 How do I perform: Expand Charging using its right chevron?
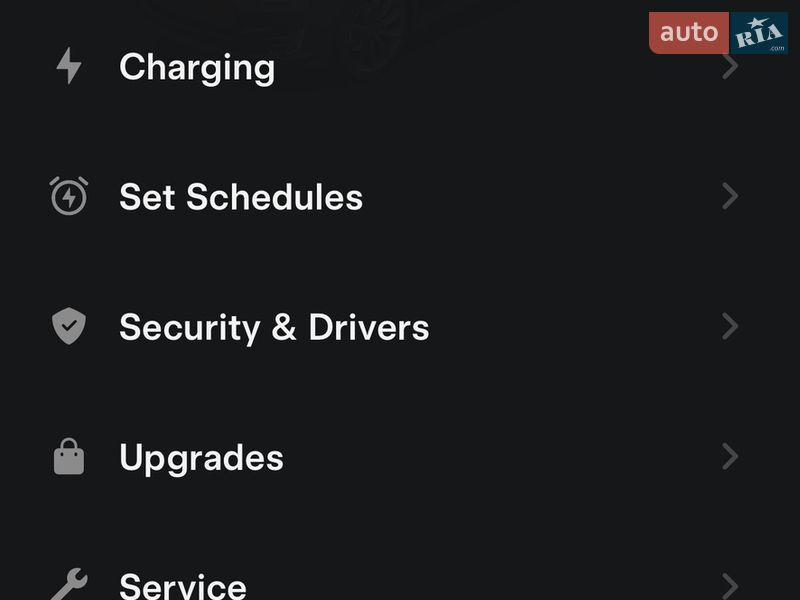731,67
